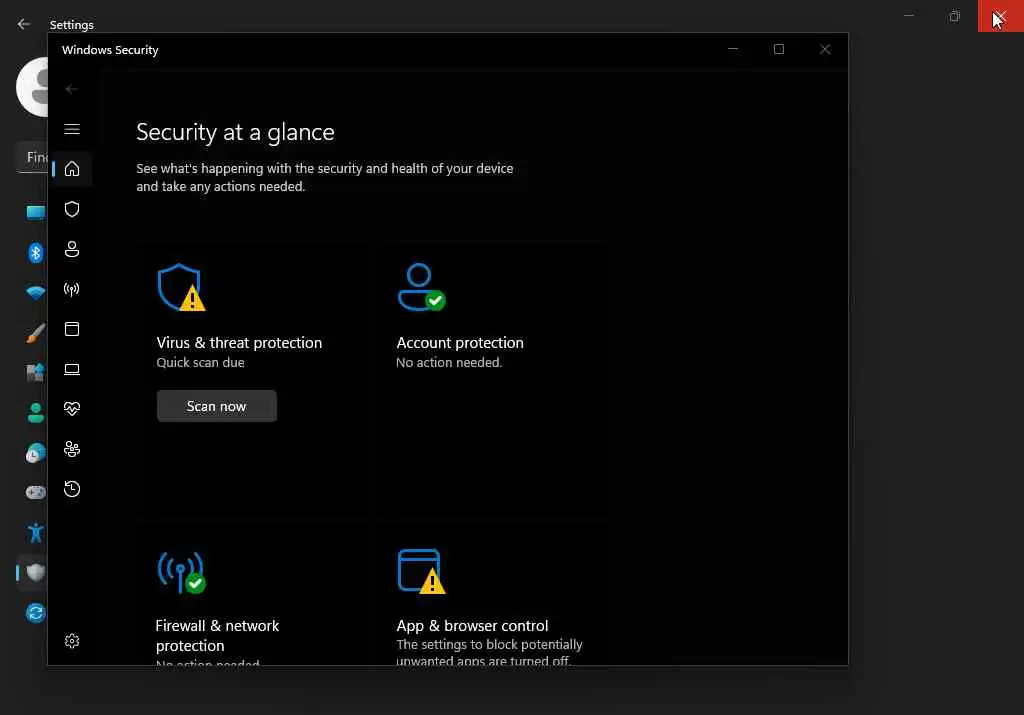Image resolution: width=1024 pixels, height=715 pixels.
Task: Open Device performance & health heart icon
Action: [x=72, y=409]
